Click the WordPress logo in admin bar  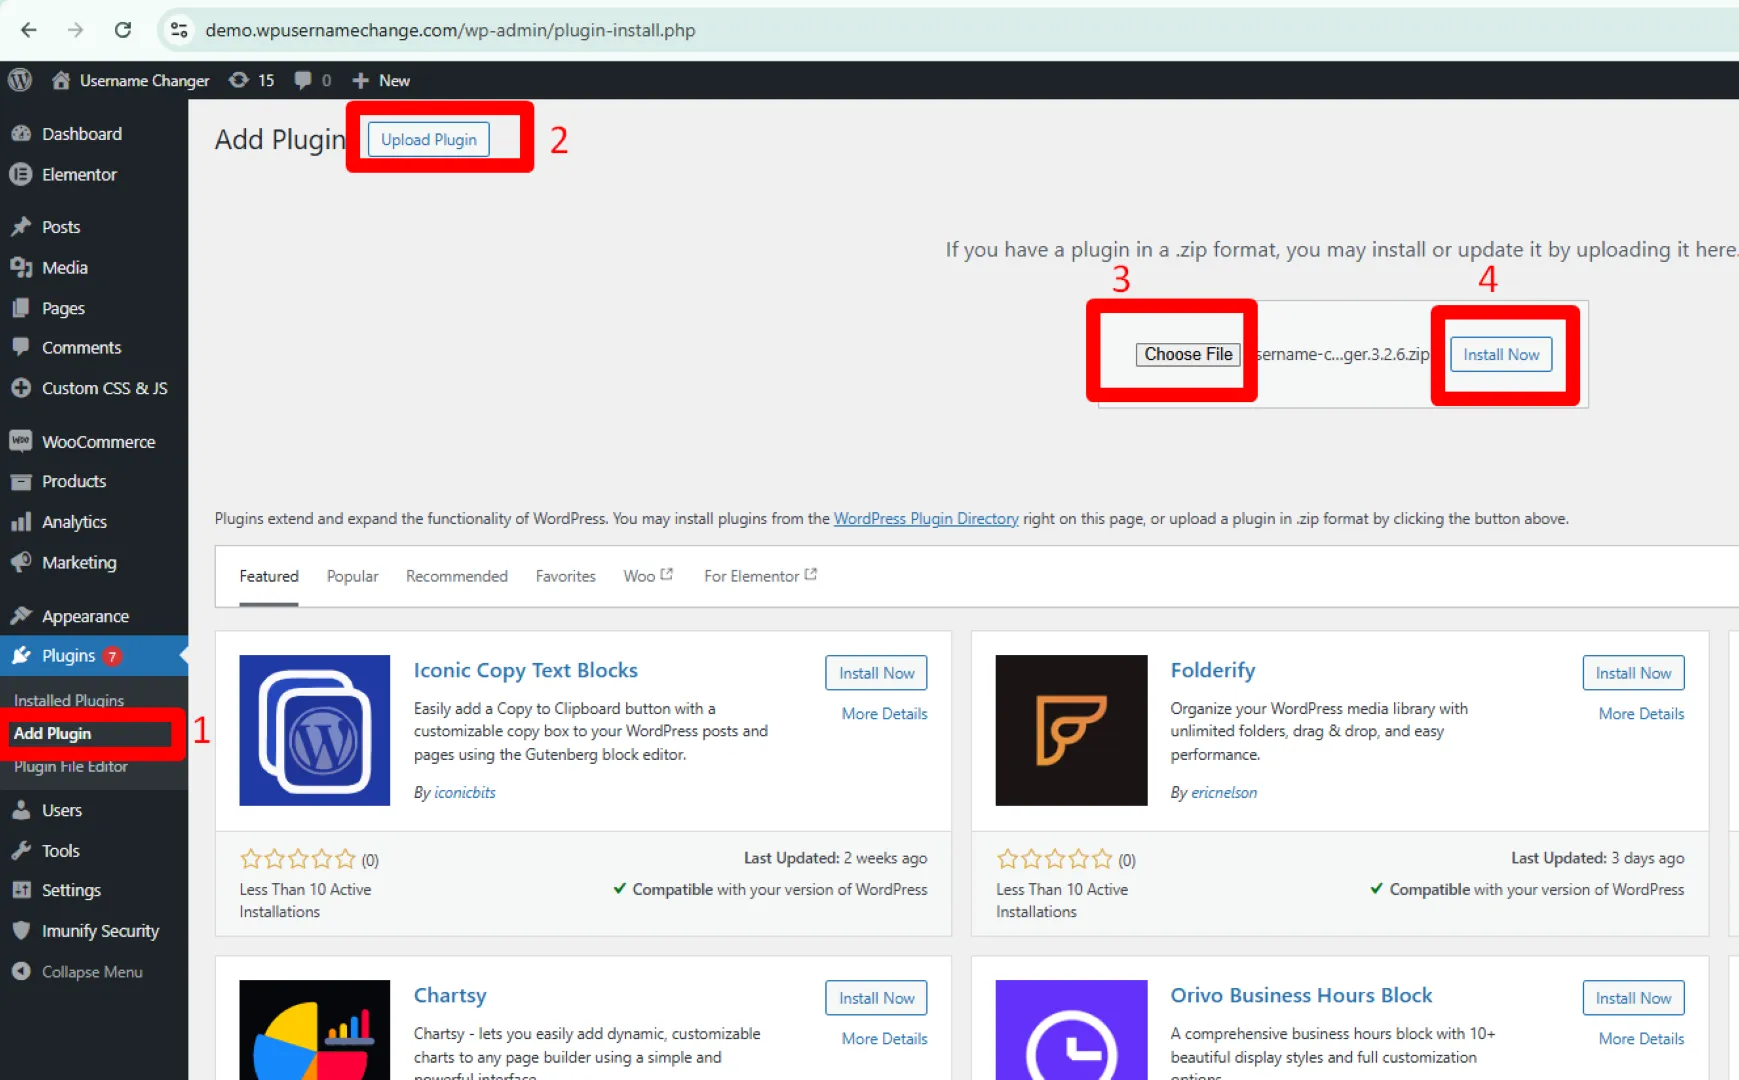pyautogui.click(x=20, y=80)
